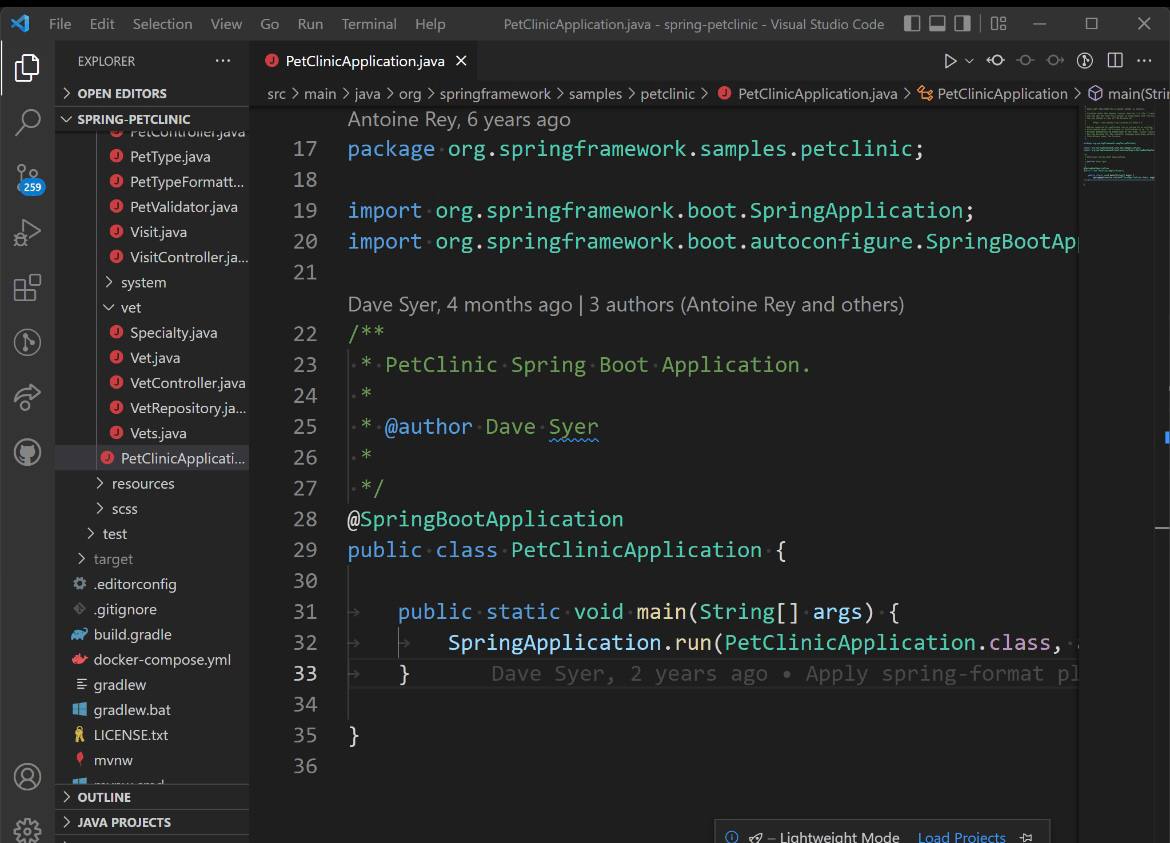This screenshot has width=1170, height=843.
Task: Select the PetClinicApplication.java editor tab
Action: click(364, 61)
